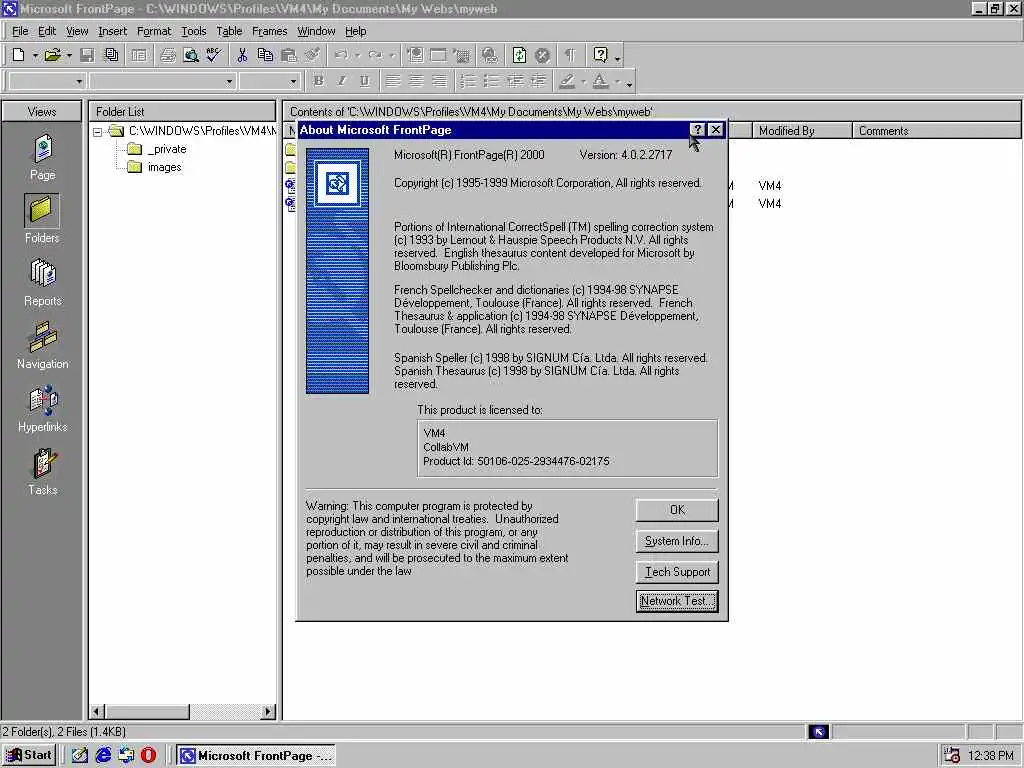Click the Open folder toolbar icon

click(52, 56)
